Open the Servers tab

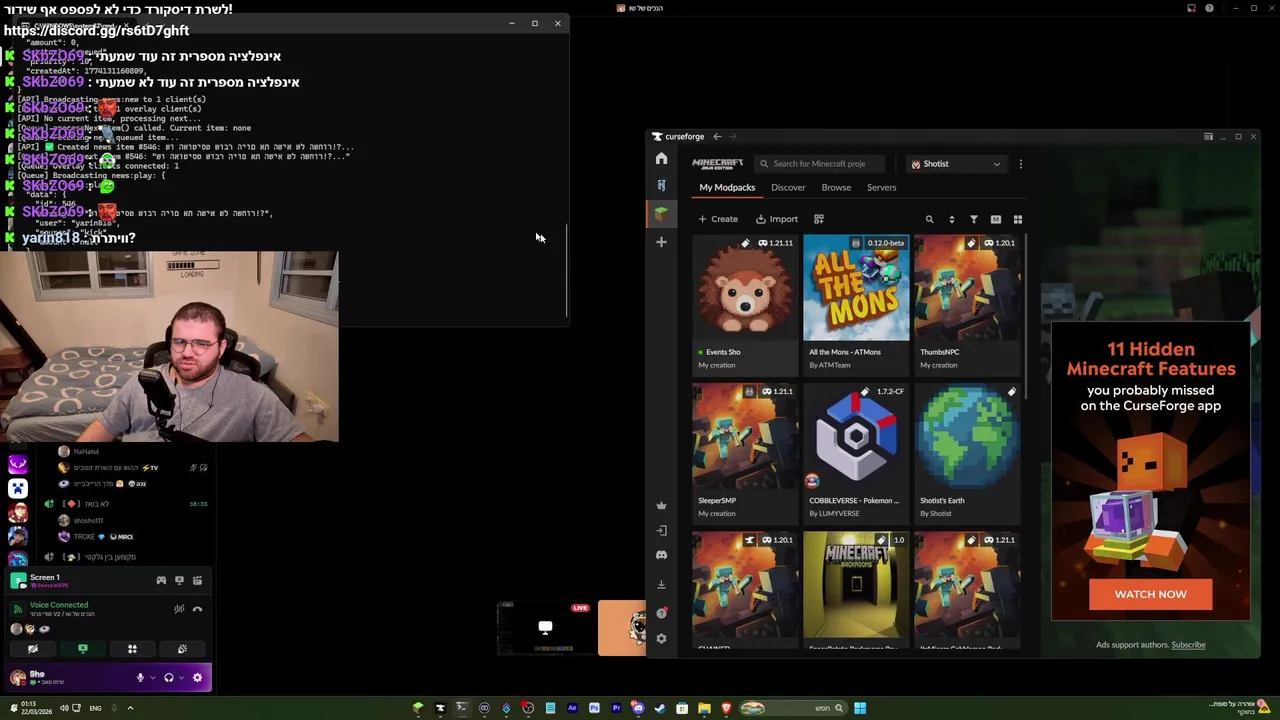881,187
